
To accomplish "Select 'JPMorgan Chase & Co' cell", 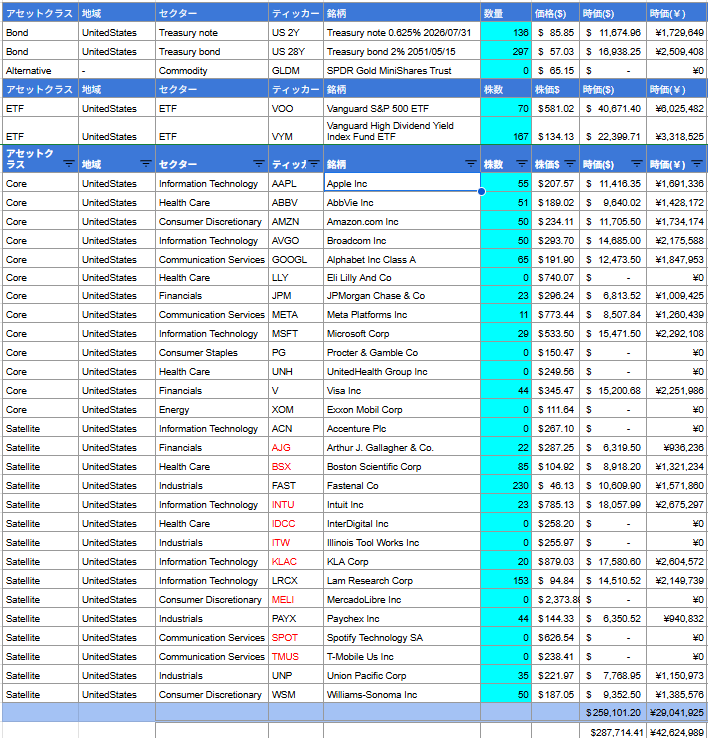I will tap(402, 295).
